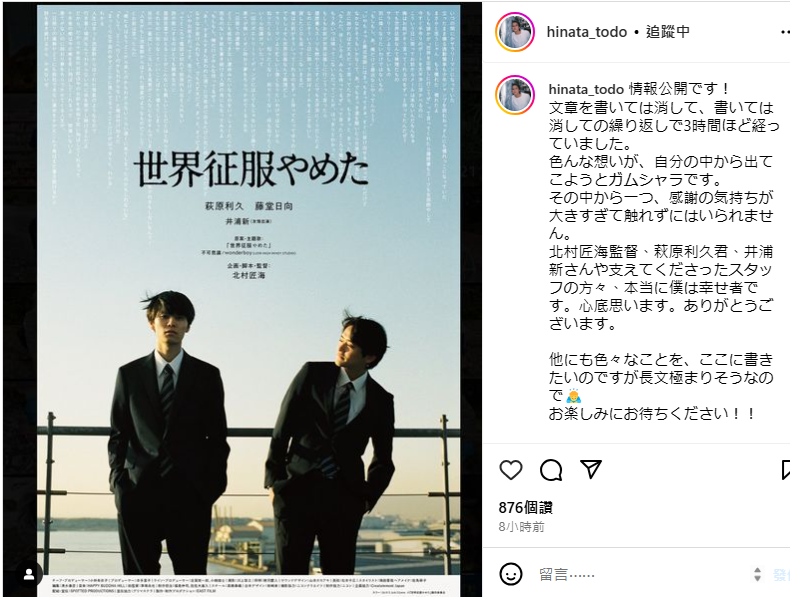The height and width of the screenshot is (597, 790).
Task: Click the hinata_todo username in the header
Action: pos(587,32)
